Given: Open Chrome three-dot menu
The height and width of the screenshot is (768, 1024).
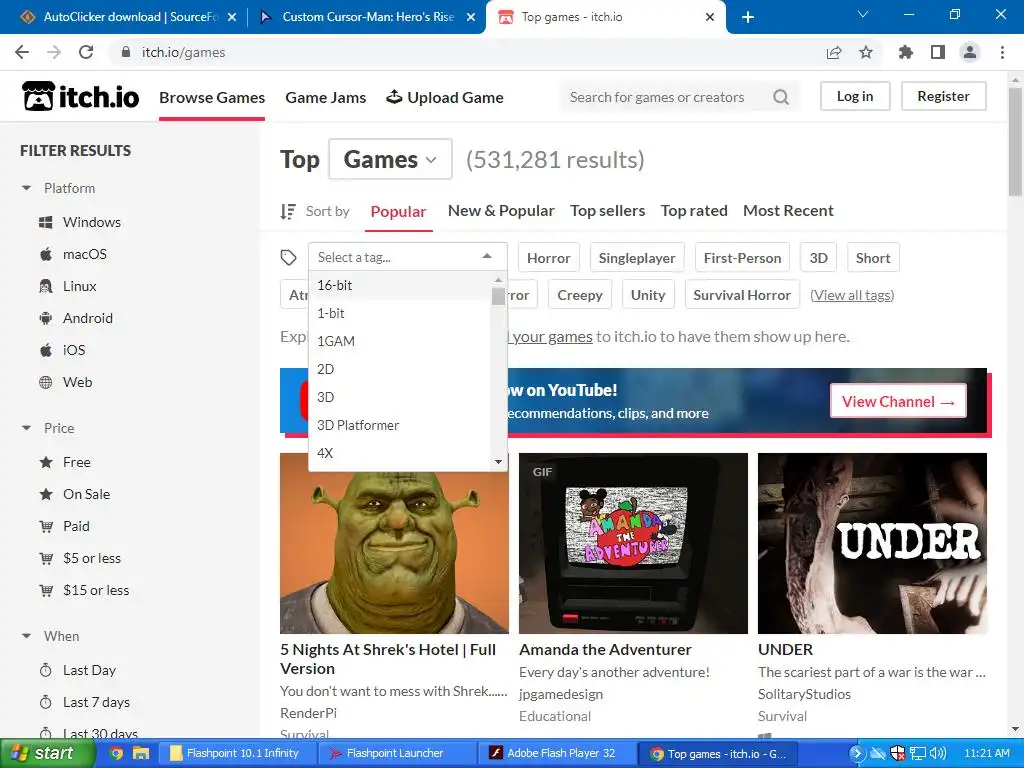Looking at the screenshot, I should tap(1002, 52).
